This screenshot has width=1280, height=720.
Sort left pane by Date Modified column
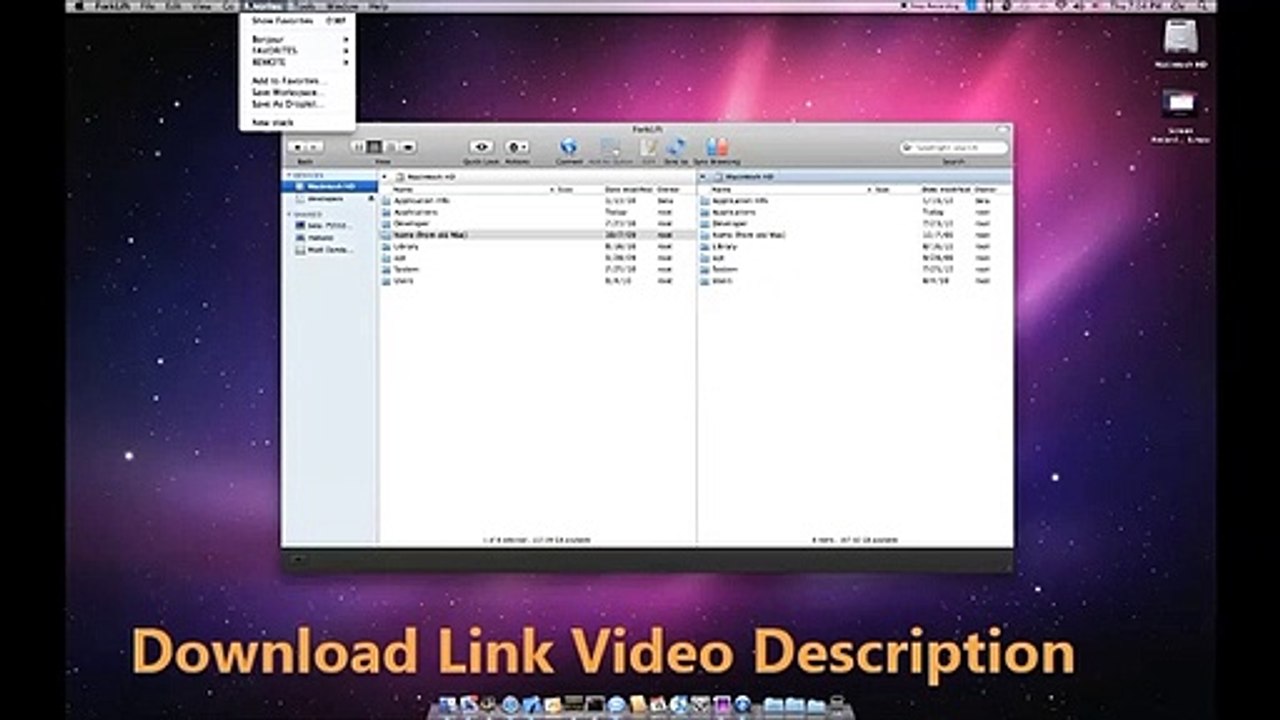(x=627, y=189)
